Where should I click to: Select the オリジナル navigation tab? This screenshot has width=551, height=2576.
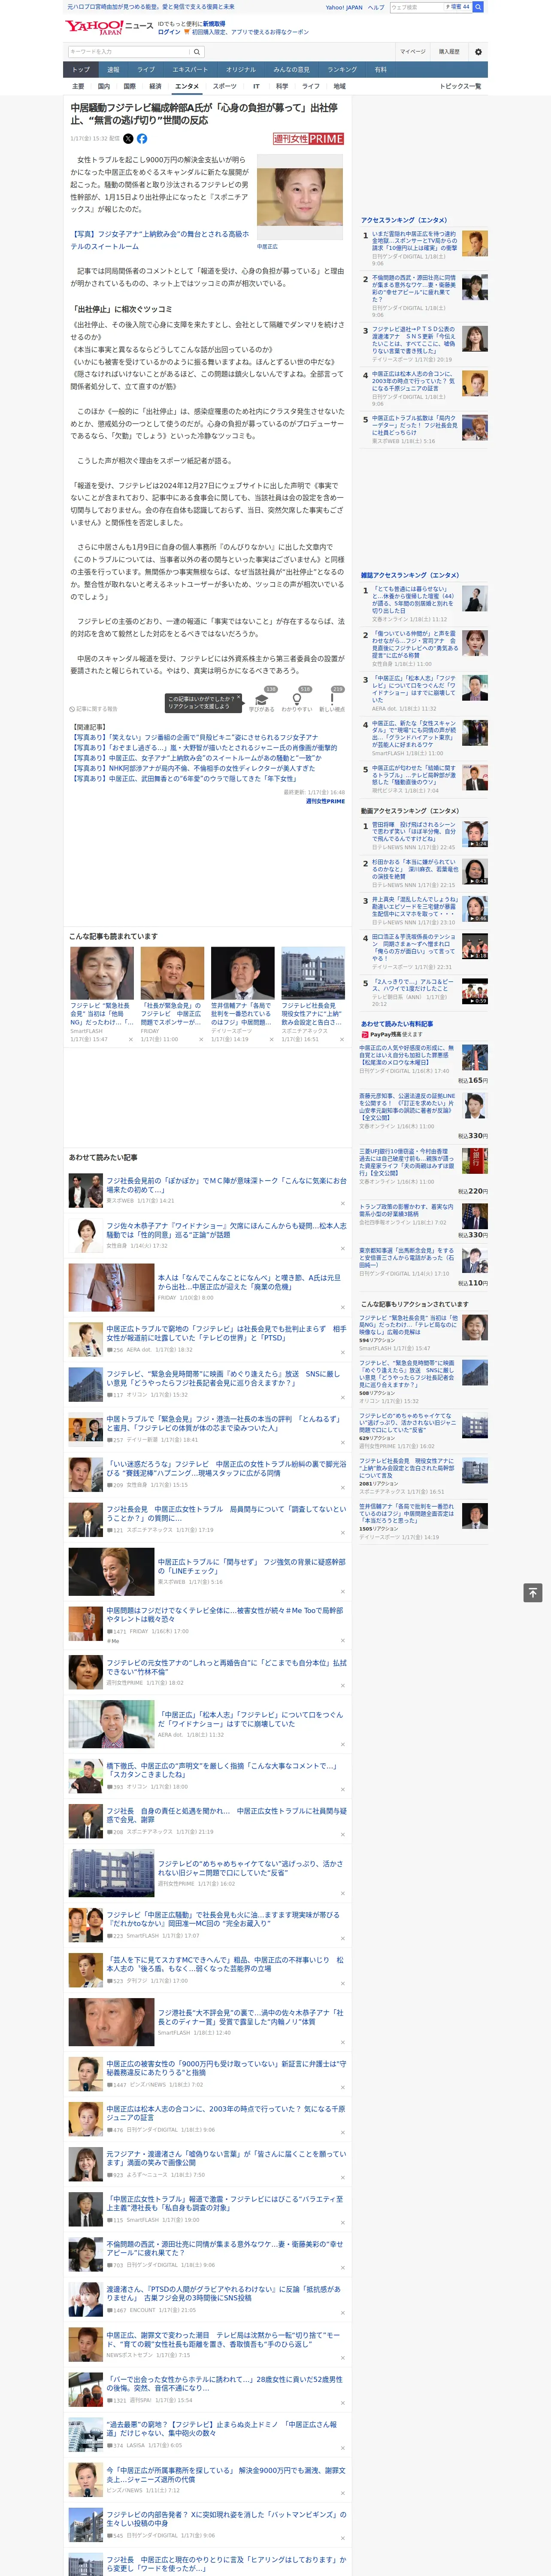coord(241,70)
